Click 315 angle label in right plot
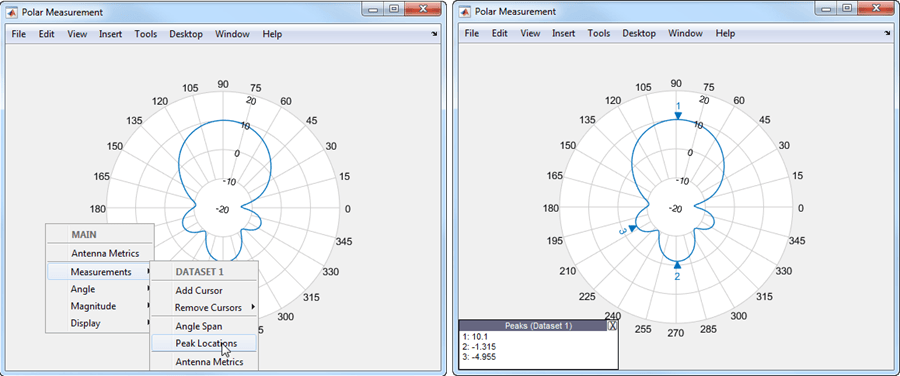This screenshot has height=376, width=900. click(x=766, y=297)
